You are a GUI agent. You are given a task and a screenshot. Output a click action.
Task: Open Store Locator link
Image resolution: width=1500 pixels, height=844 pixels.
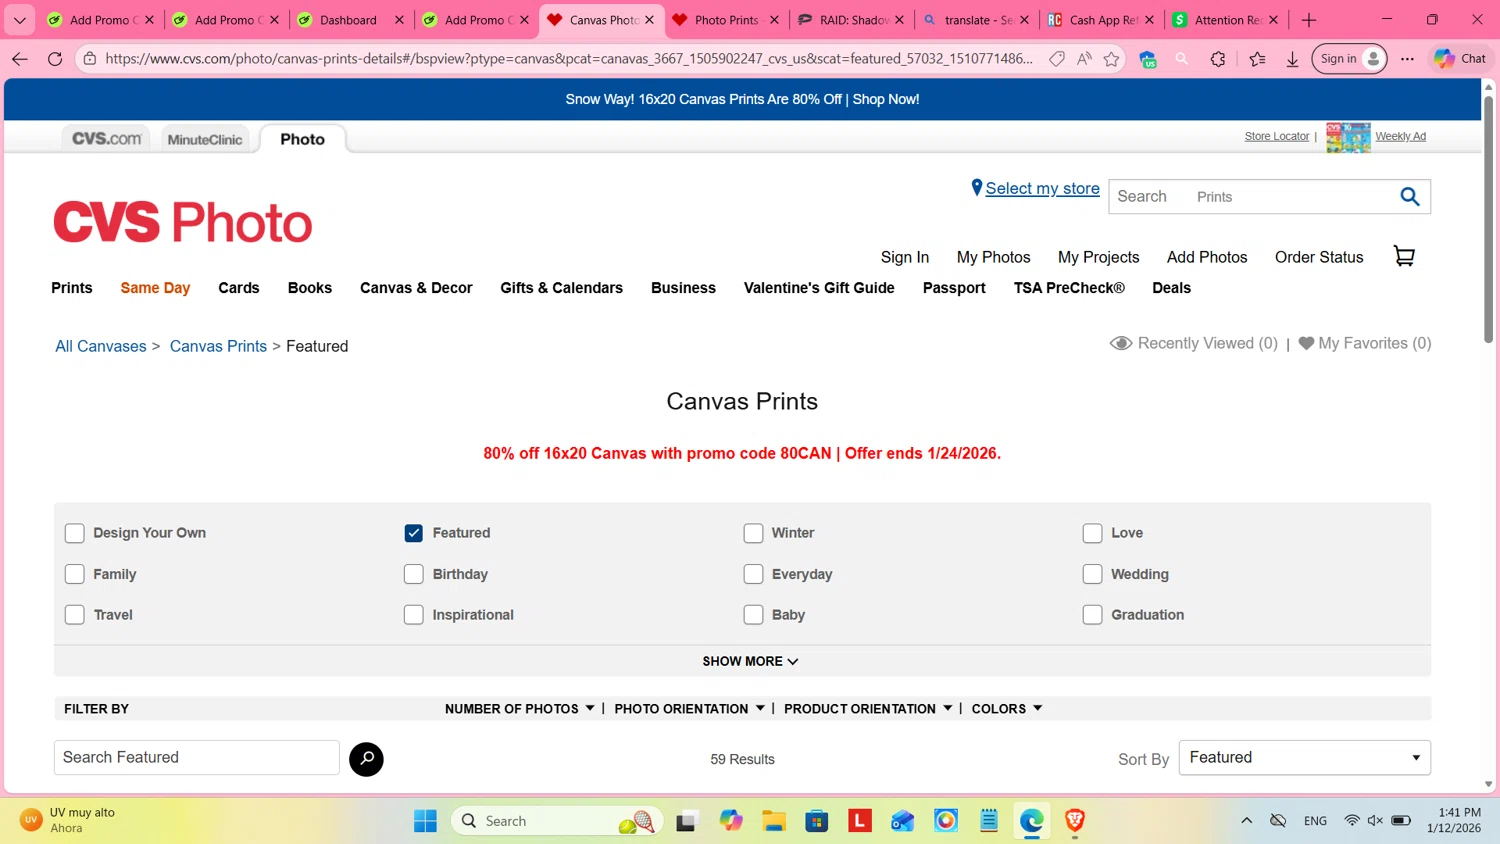1277,136
